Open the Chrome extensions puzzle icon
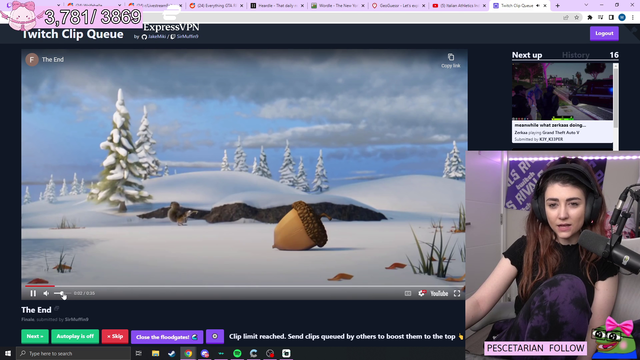The width and height of the screenshot is (640, 360). click(x=589, y=18)
